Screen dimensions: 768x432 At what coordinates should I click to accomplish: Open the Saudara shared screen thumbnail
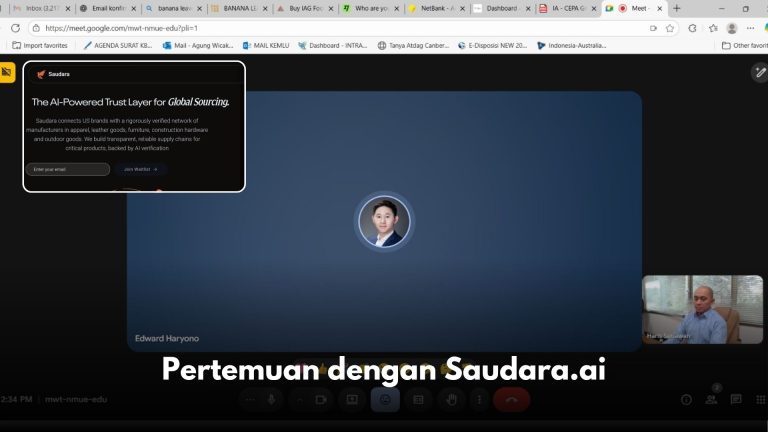pos(134,126)
